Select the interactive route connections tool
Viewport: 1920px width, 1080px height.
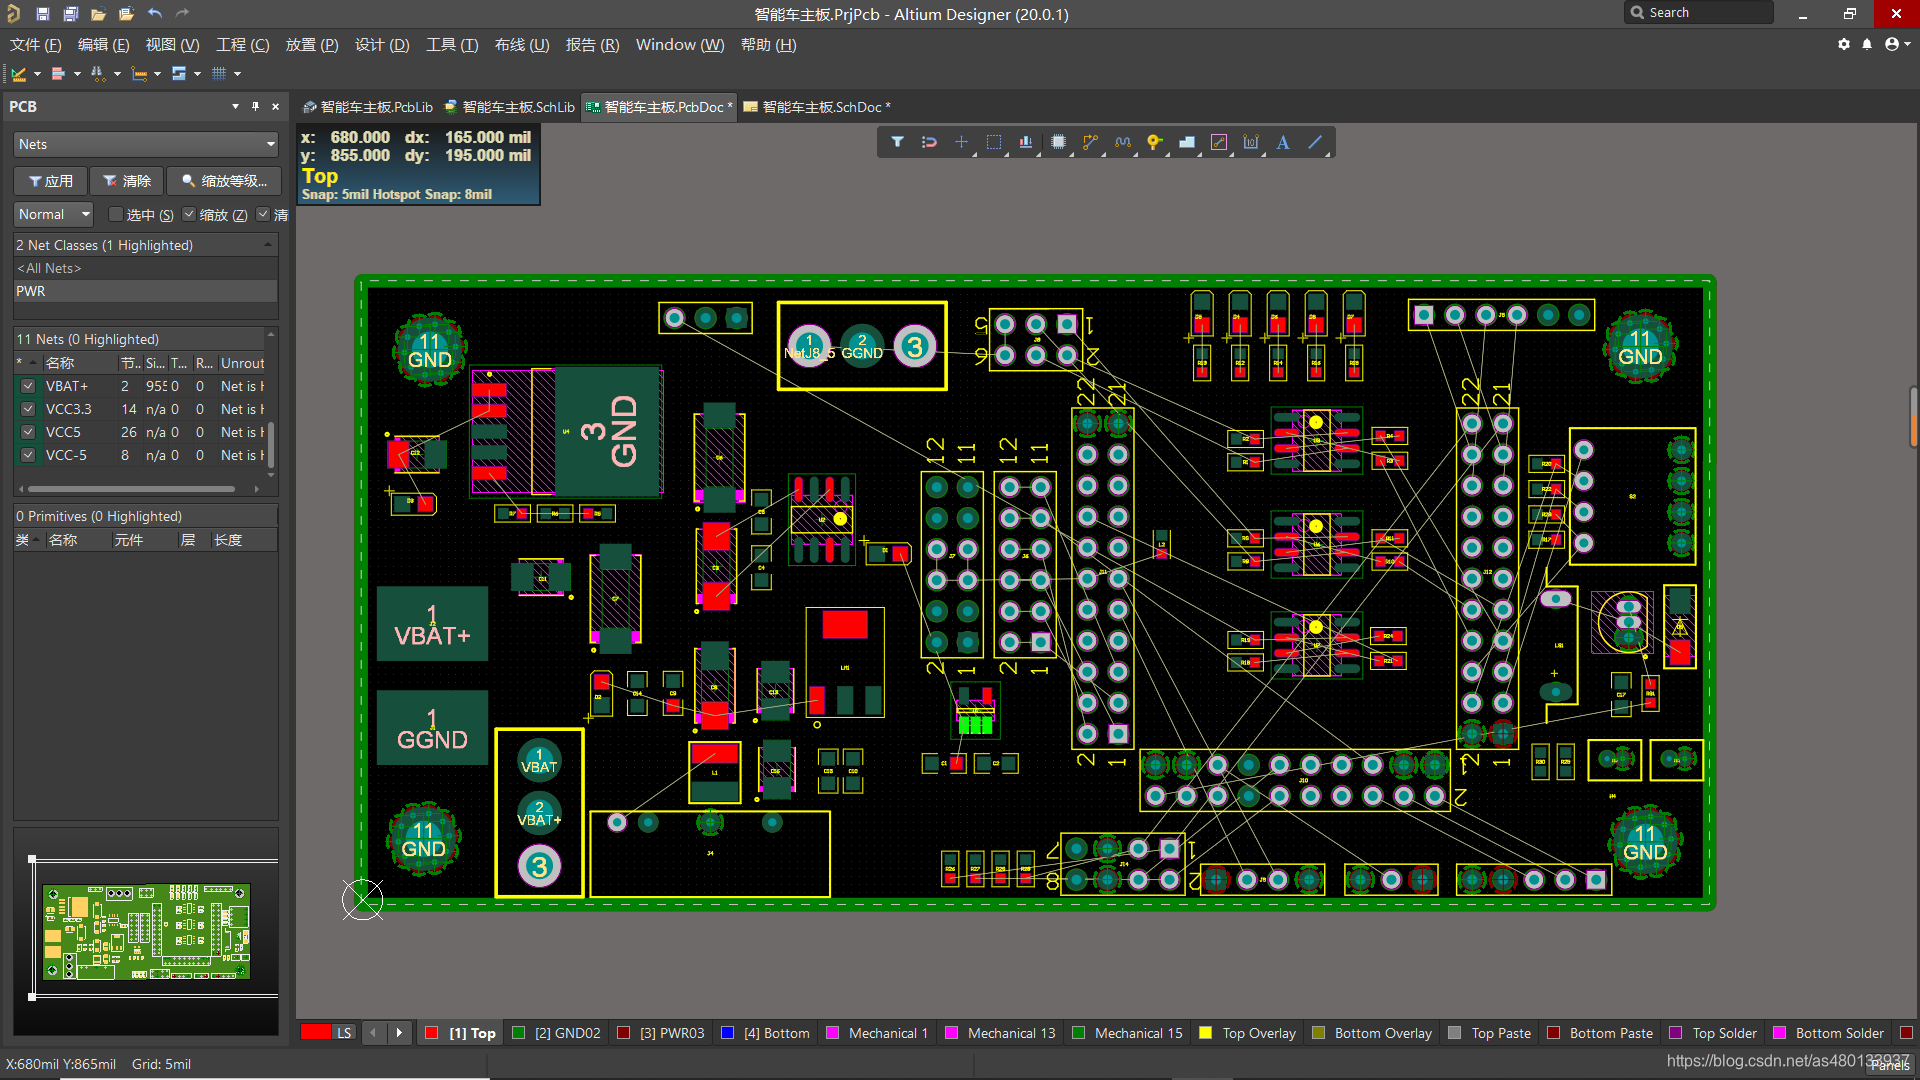click(x=1090, y=142)
